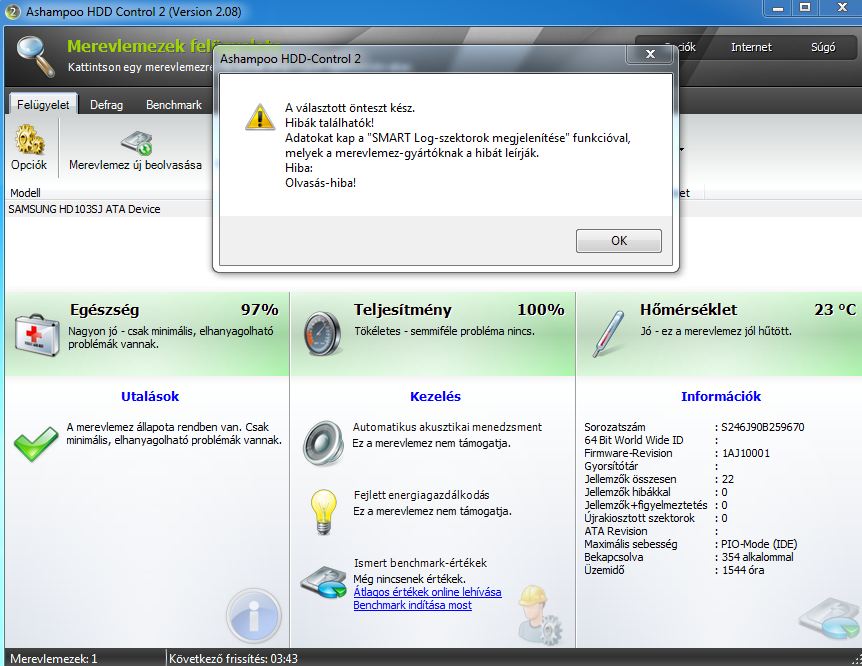Click Ismert benchmark-értékek label
Image resolution: width=862 pixels, height=666 pixels.
click(x=421, y=563)
